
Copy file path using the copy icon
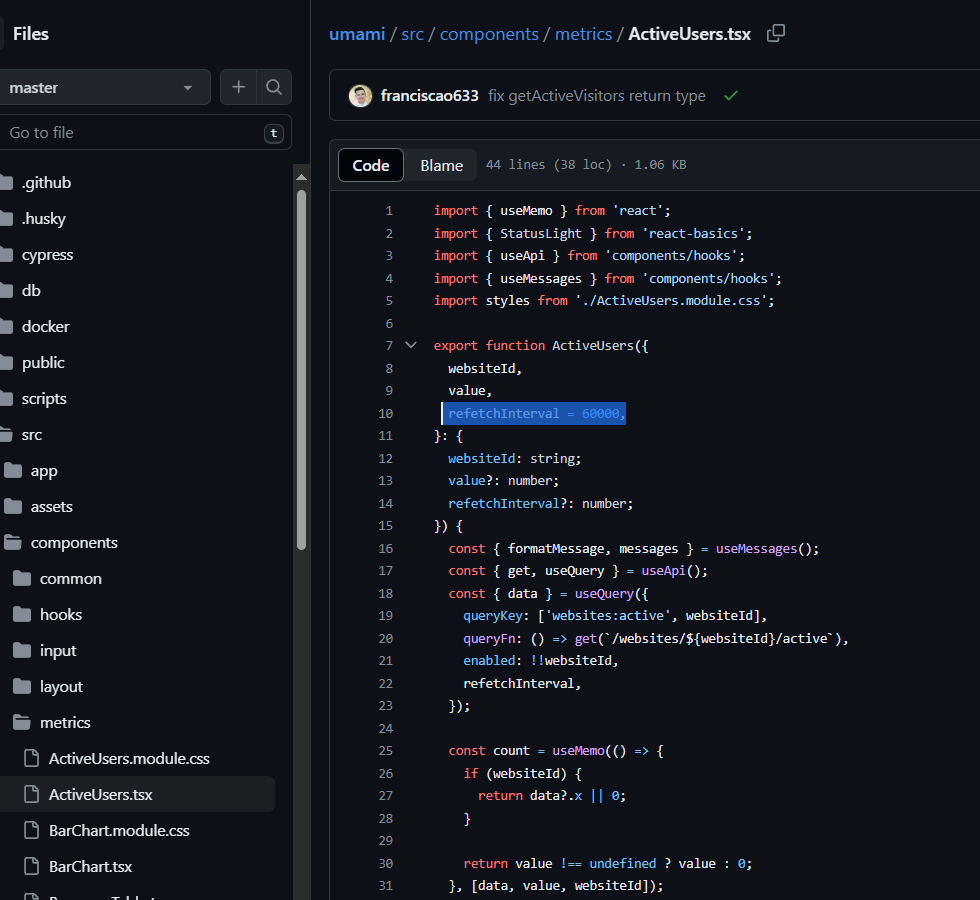[x=776, y=33]
